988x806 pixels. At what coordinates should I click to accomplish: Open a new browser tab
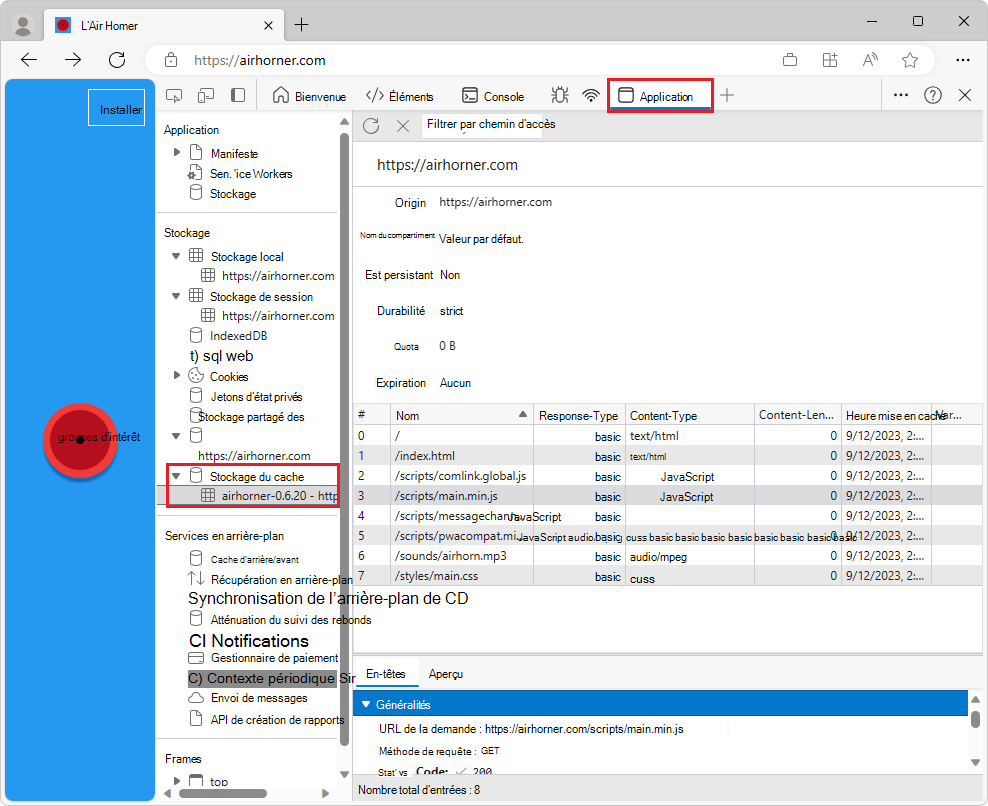click(302, 25)
